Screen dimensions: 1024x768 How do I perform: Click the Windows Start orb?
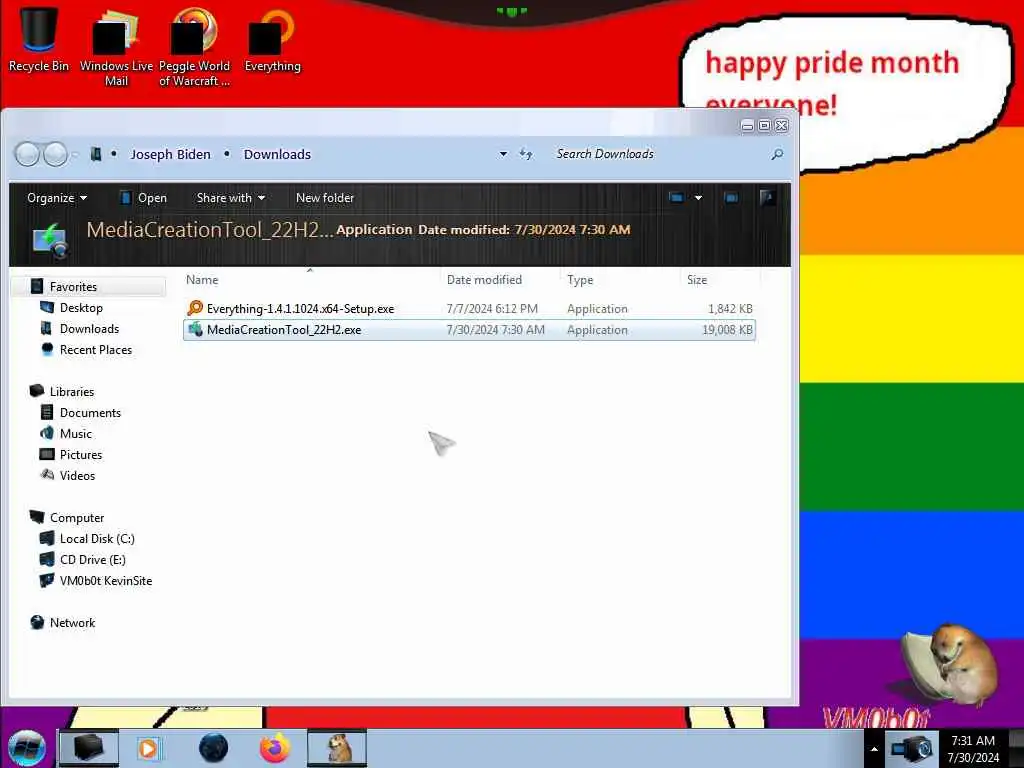(27, 748)
